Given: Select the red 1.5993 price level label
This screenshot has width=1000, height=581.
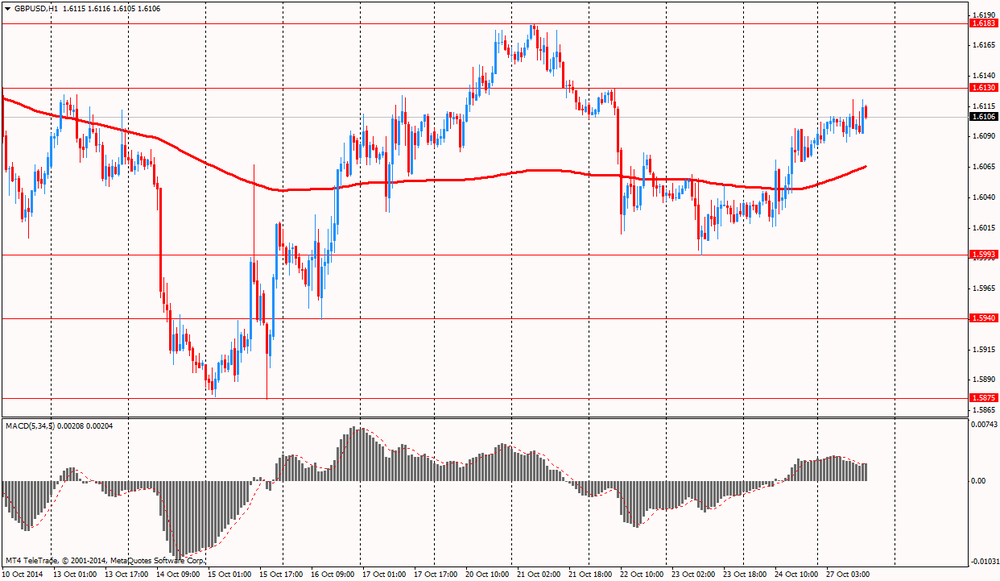Looking at the screenshot, I should point(983,254).
